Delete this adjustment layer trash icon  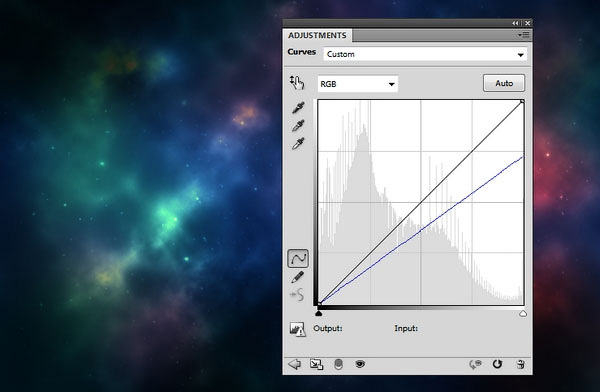click(520, 364)
